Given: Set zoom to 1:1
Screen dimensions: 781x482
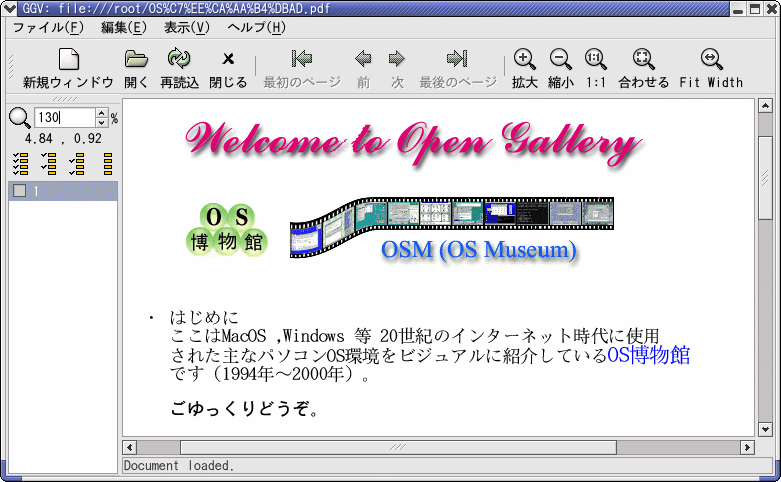Looking at the screenshot, I should [596, 69].
